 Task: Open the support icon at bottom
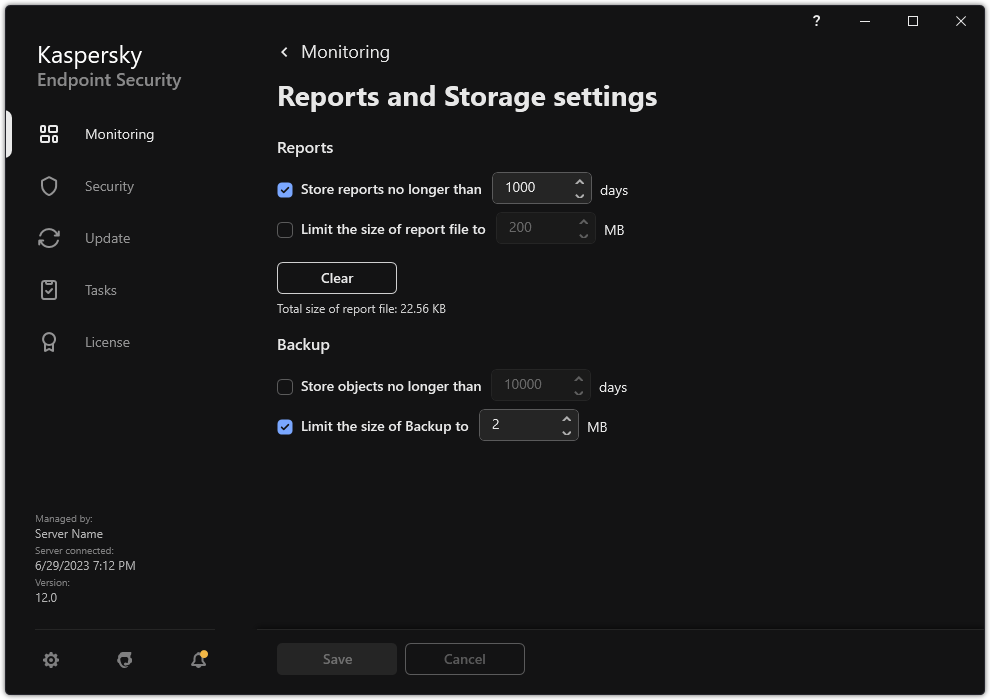click(x=124, y=660)
